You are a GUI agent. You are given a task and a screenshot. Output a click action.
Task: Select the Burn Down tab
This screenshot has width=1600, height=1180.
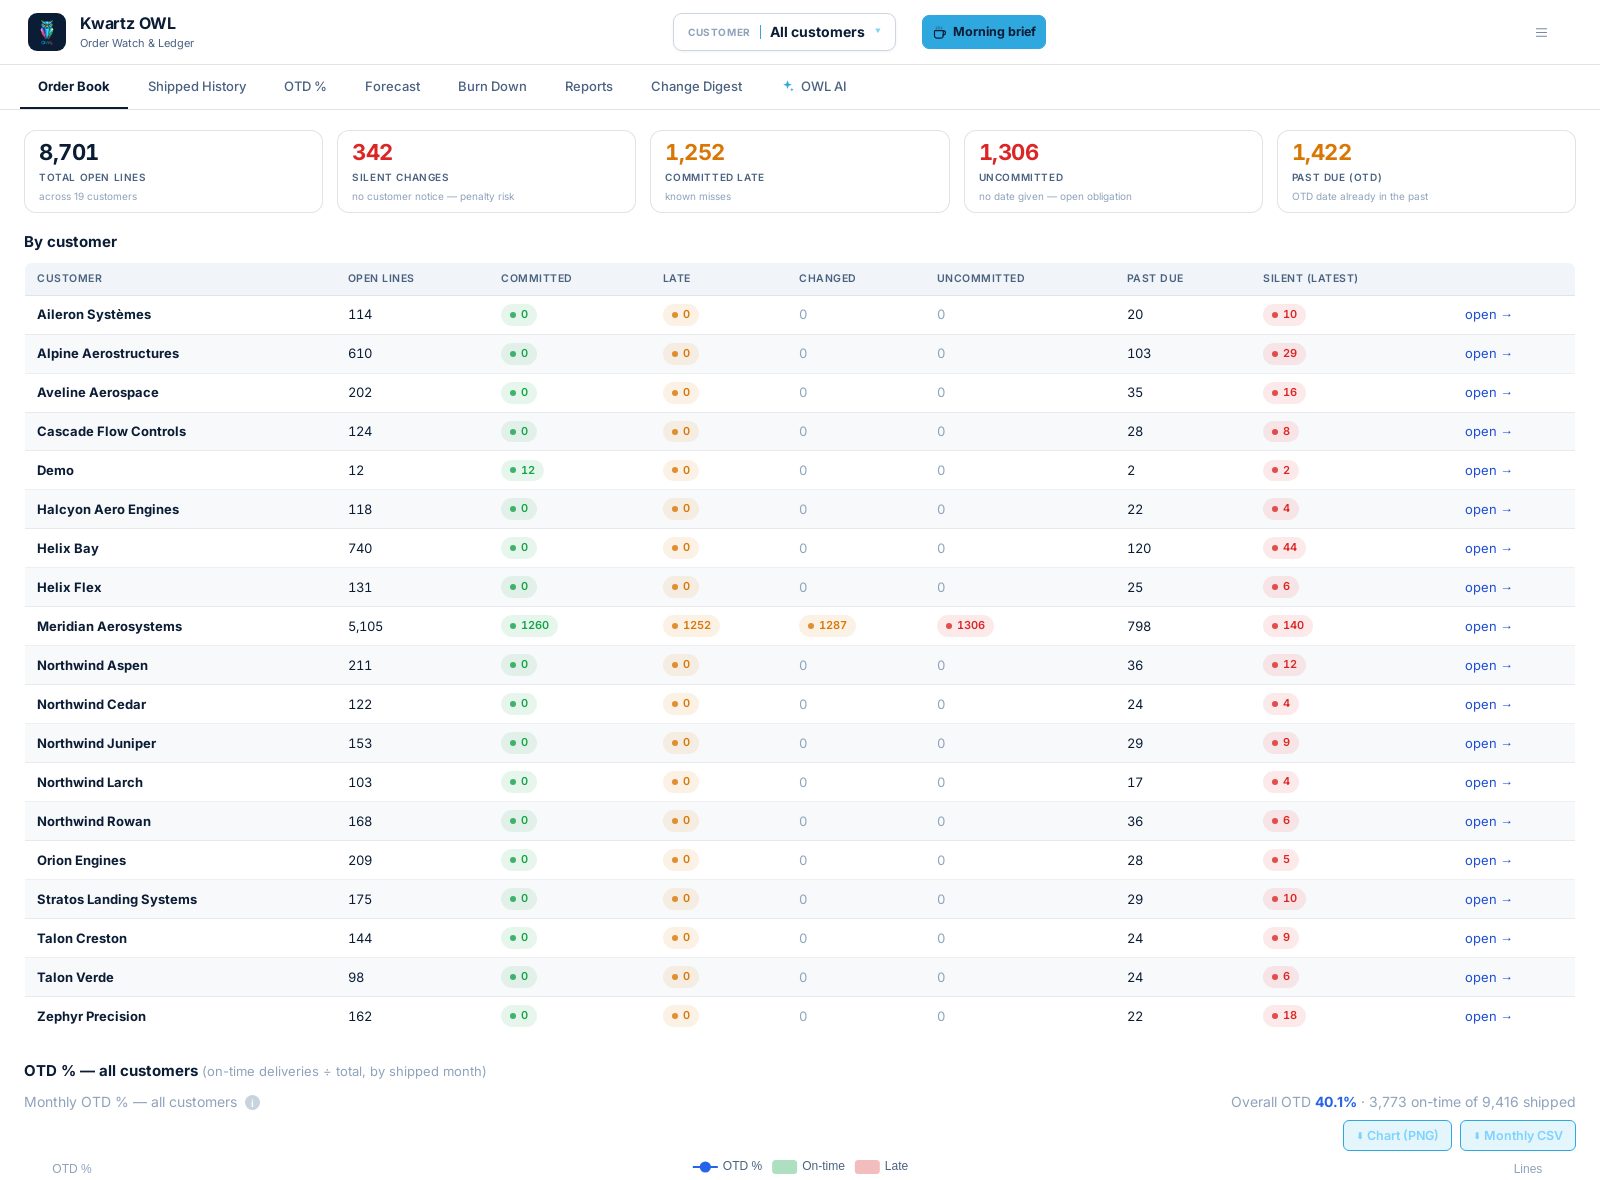tap(492, 86)
